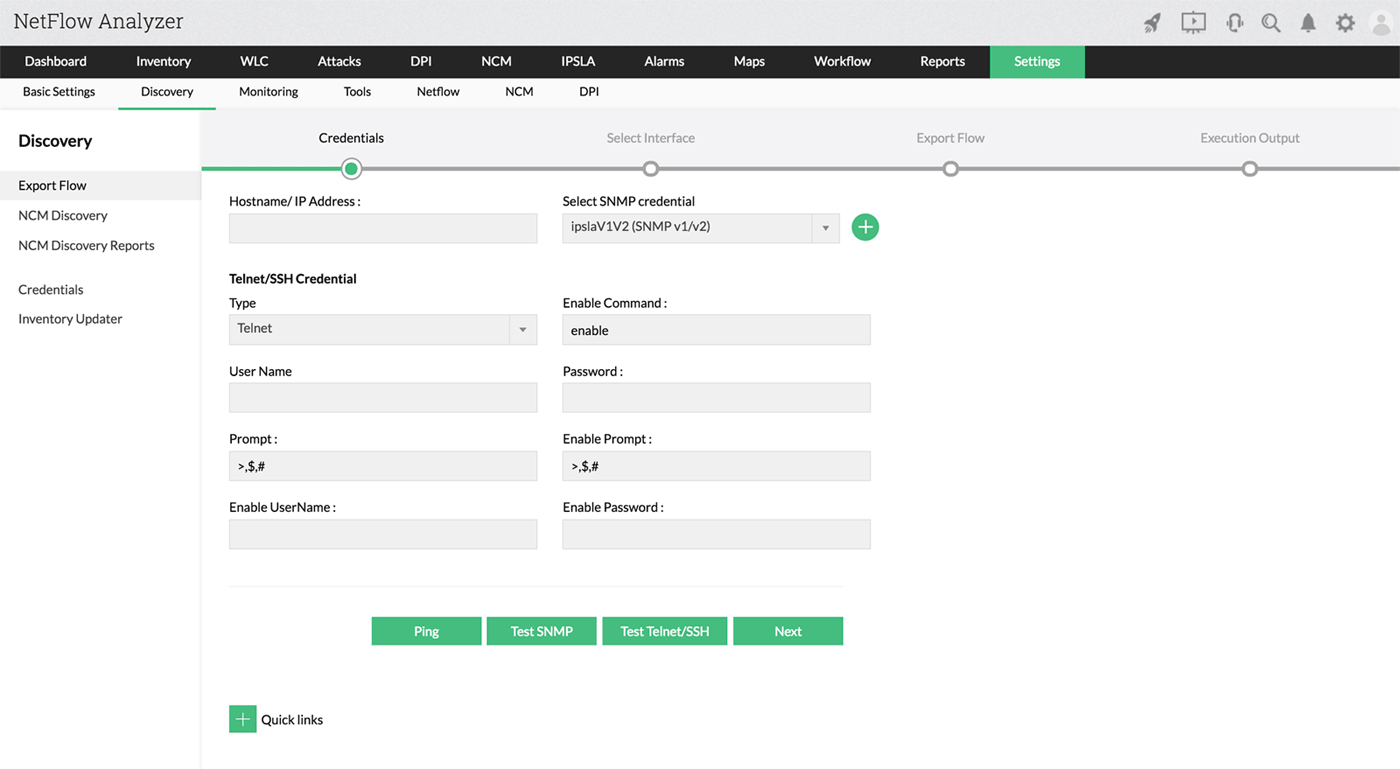Expand the Quick links plus icon
Viewport: 1400px width, 769px height.
click(242, 719)
